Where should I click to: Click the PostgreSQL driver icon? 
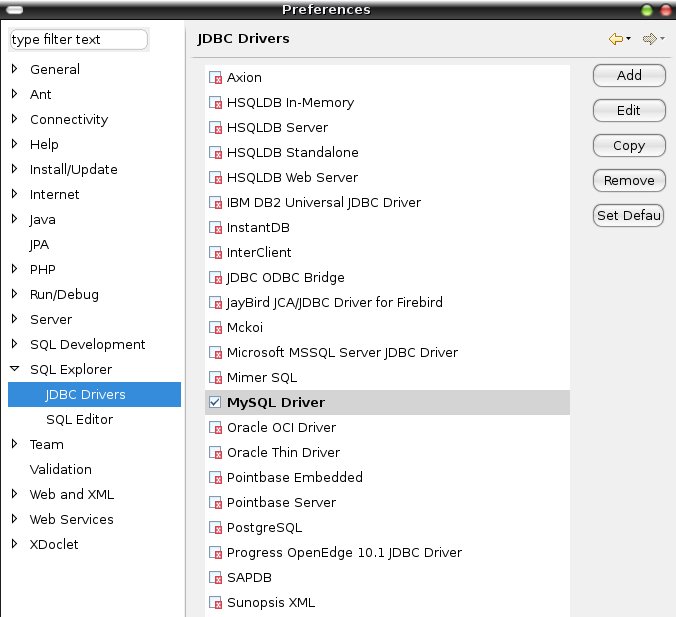coord(215,528)
